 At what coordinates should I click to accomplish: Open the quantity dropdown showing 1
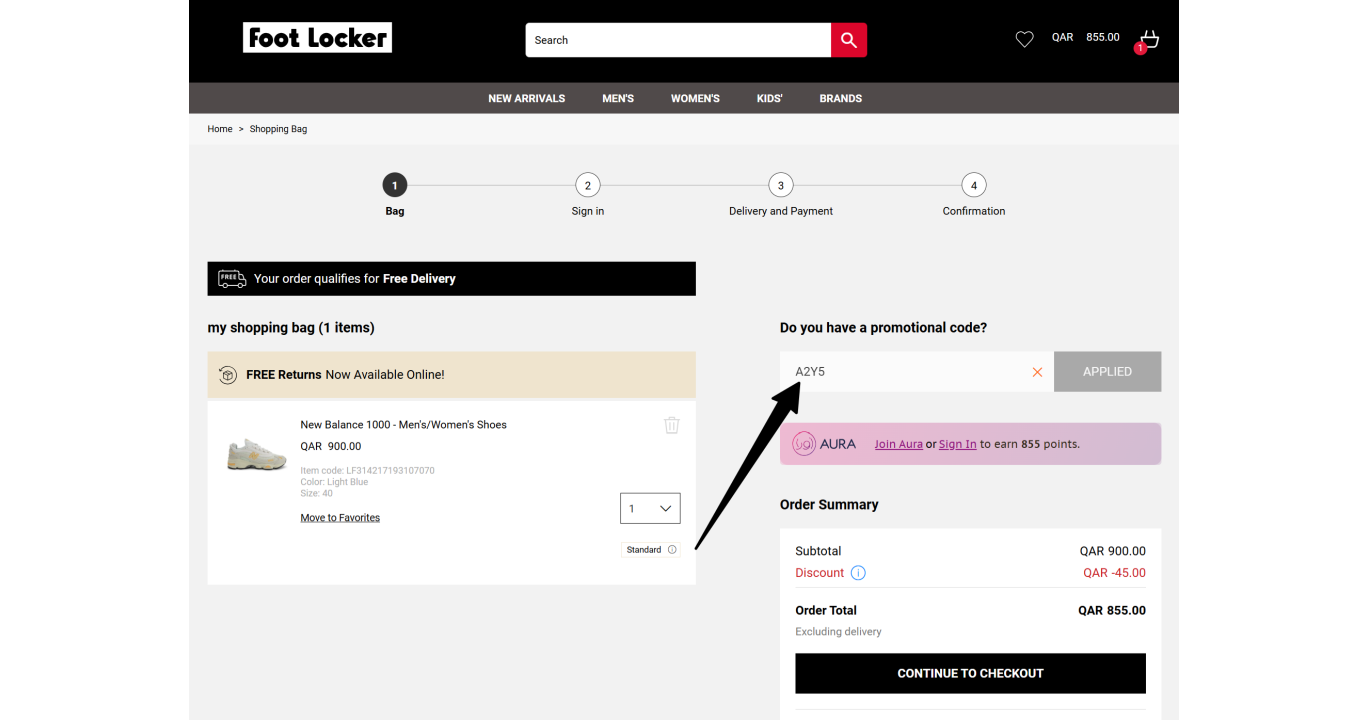click(x=650, y=508)
